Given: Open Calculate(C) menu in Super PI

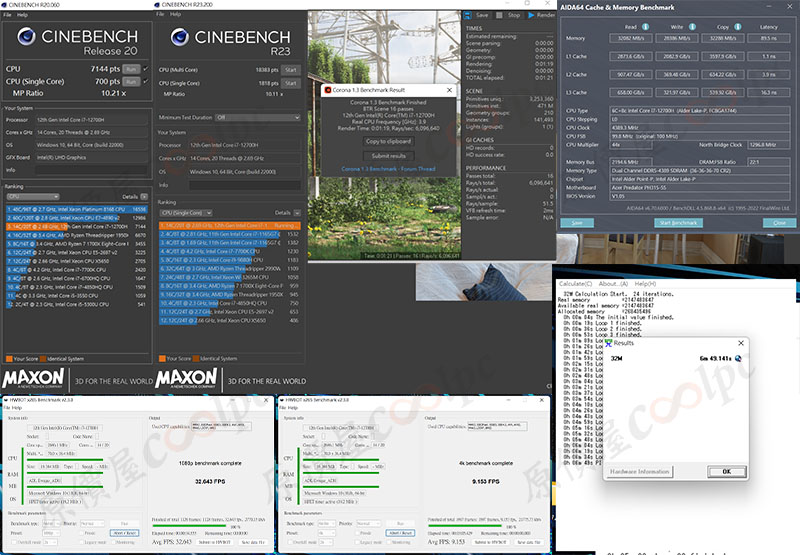Looking at the screenshot, I should click(x=576, y=284).
